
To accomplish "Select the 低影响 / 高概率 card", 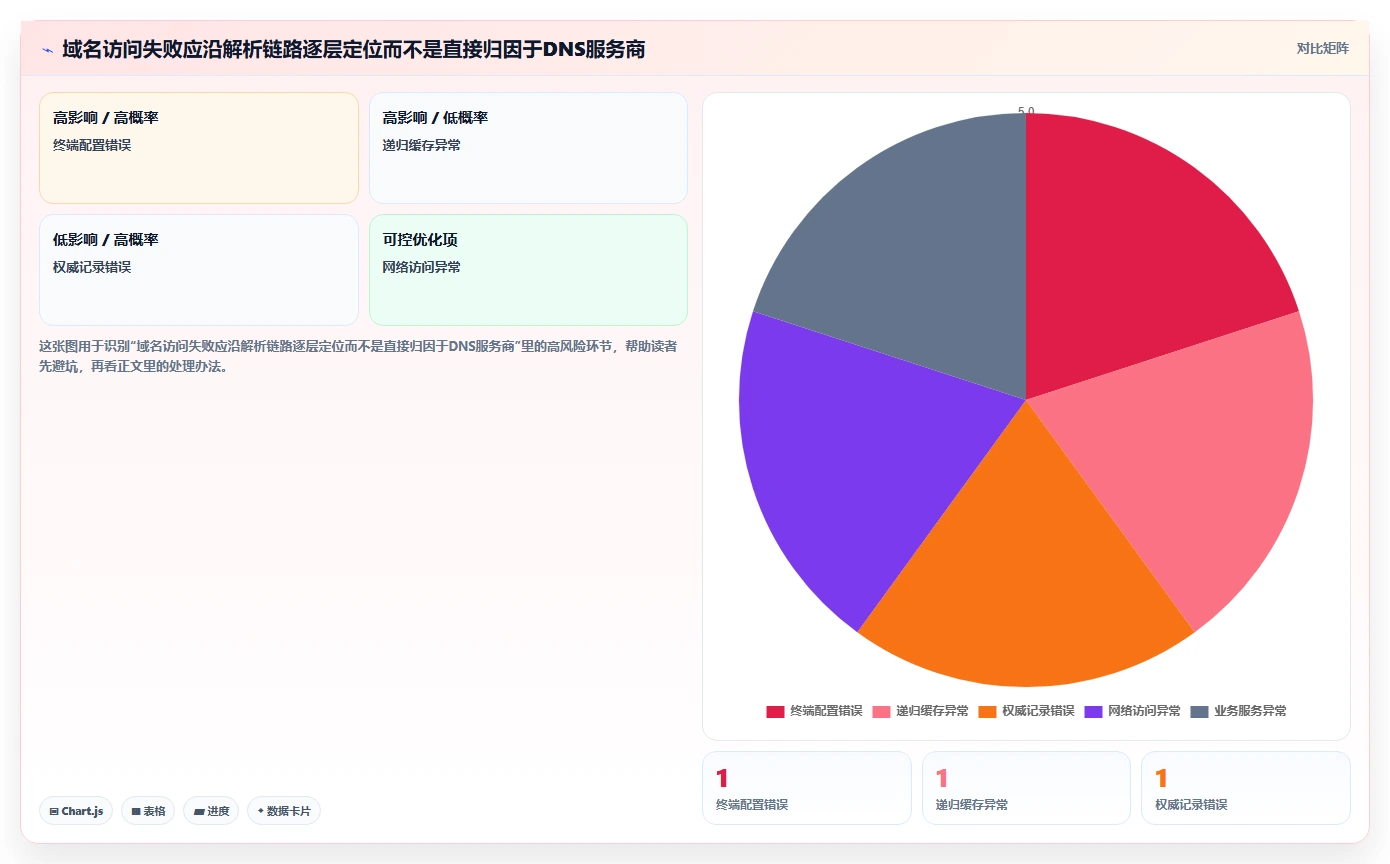I will pyautogui.click(x=198, y=270).
